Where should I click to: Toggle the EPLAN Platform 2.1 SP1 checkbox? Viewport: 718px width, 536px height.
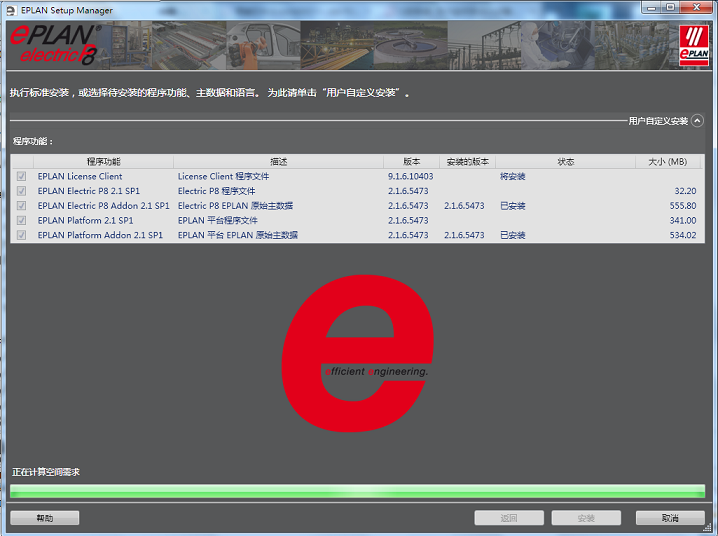click(x=21, y=221)
